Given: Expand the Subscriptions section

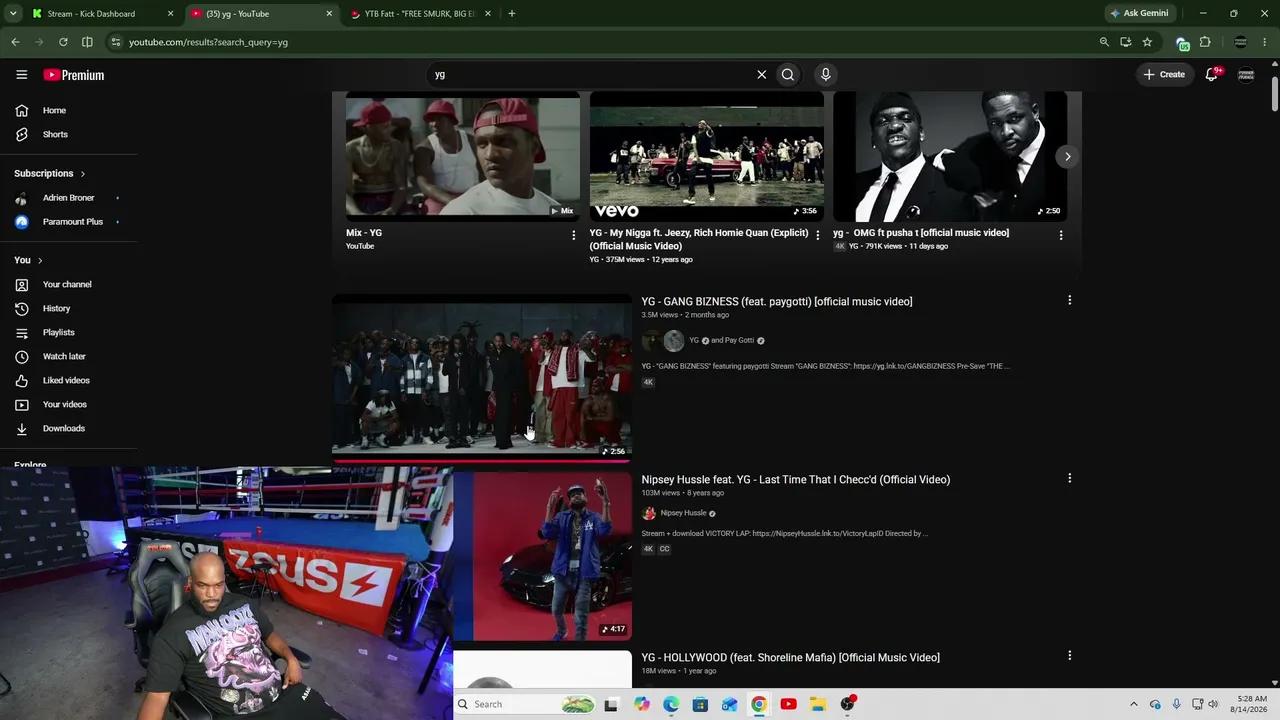Looking at the screenshot, I should 50,173.
